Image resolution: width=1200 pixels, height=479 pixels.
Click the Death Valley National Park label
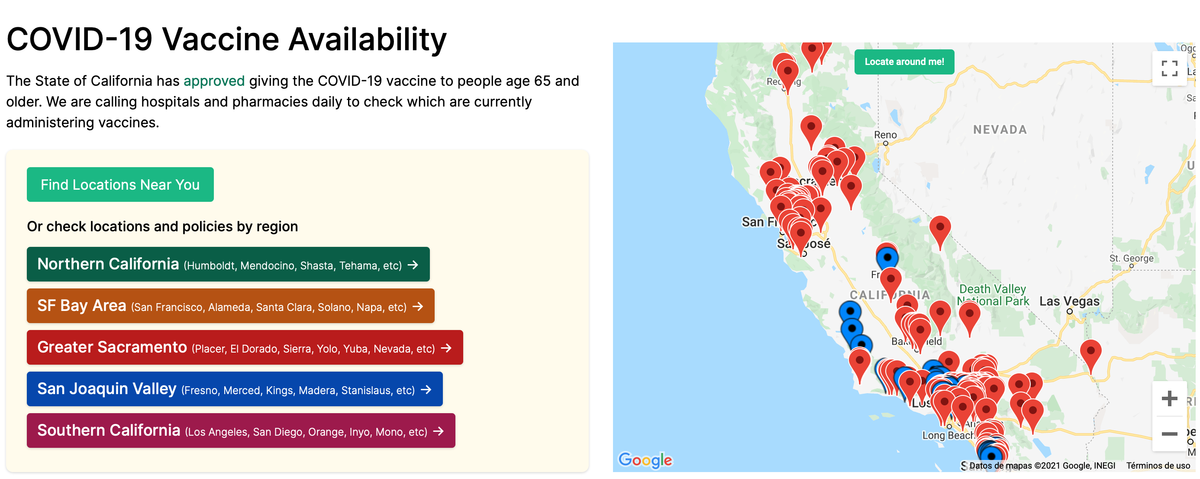[x=993, y=295]
